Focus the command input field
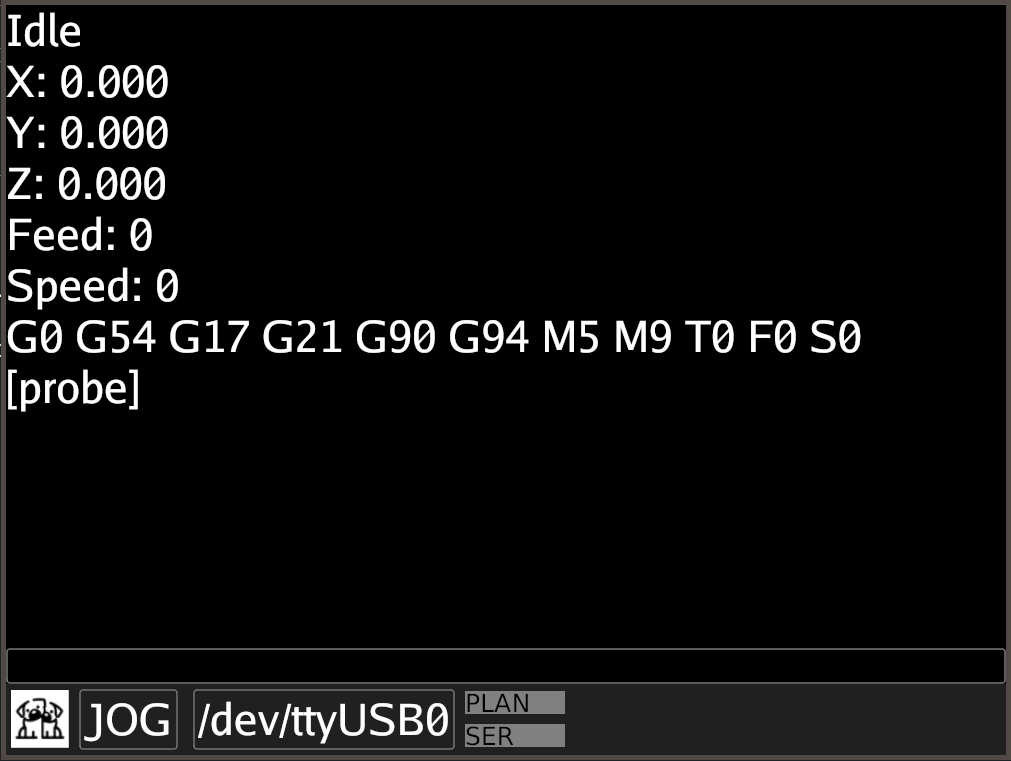The height and width of the screenshot is (761, 1011). (x=506, y=665)
